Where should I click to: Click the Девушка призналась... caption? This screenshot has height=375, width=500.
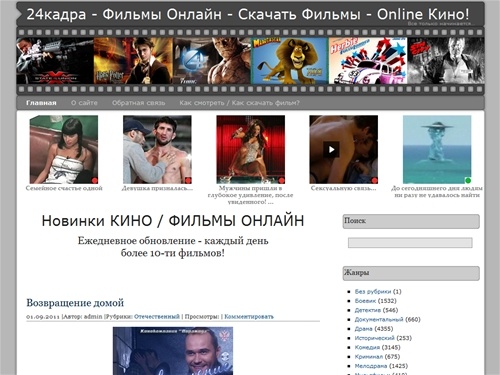pos(157,188)
